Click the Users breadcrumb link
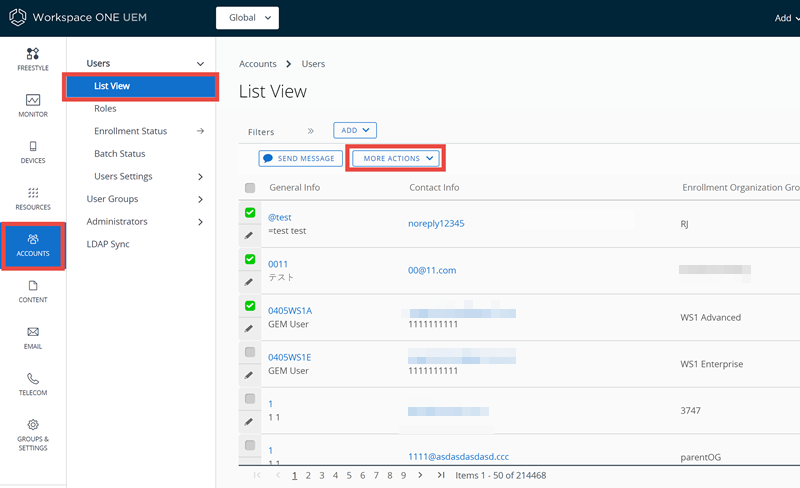This screenshot has height=488, width=800. [x=313, y=64]
